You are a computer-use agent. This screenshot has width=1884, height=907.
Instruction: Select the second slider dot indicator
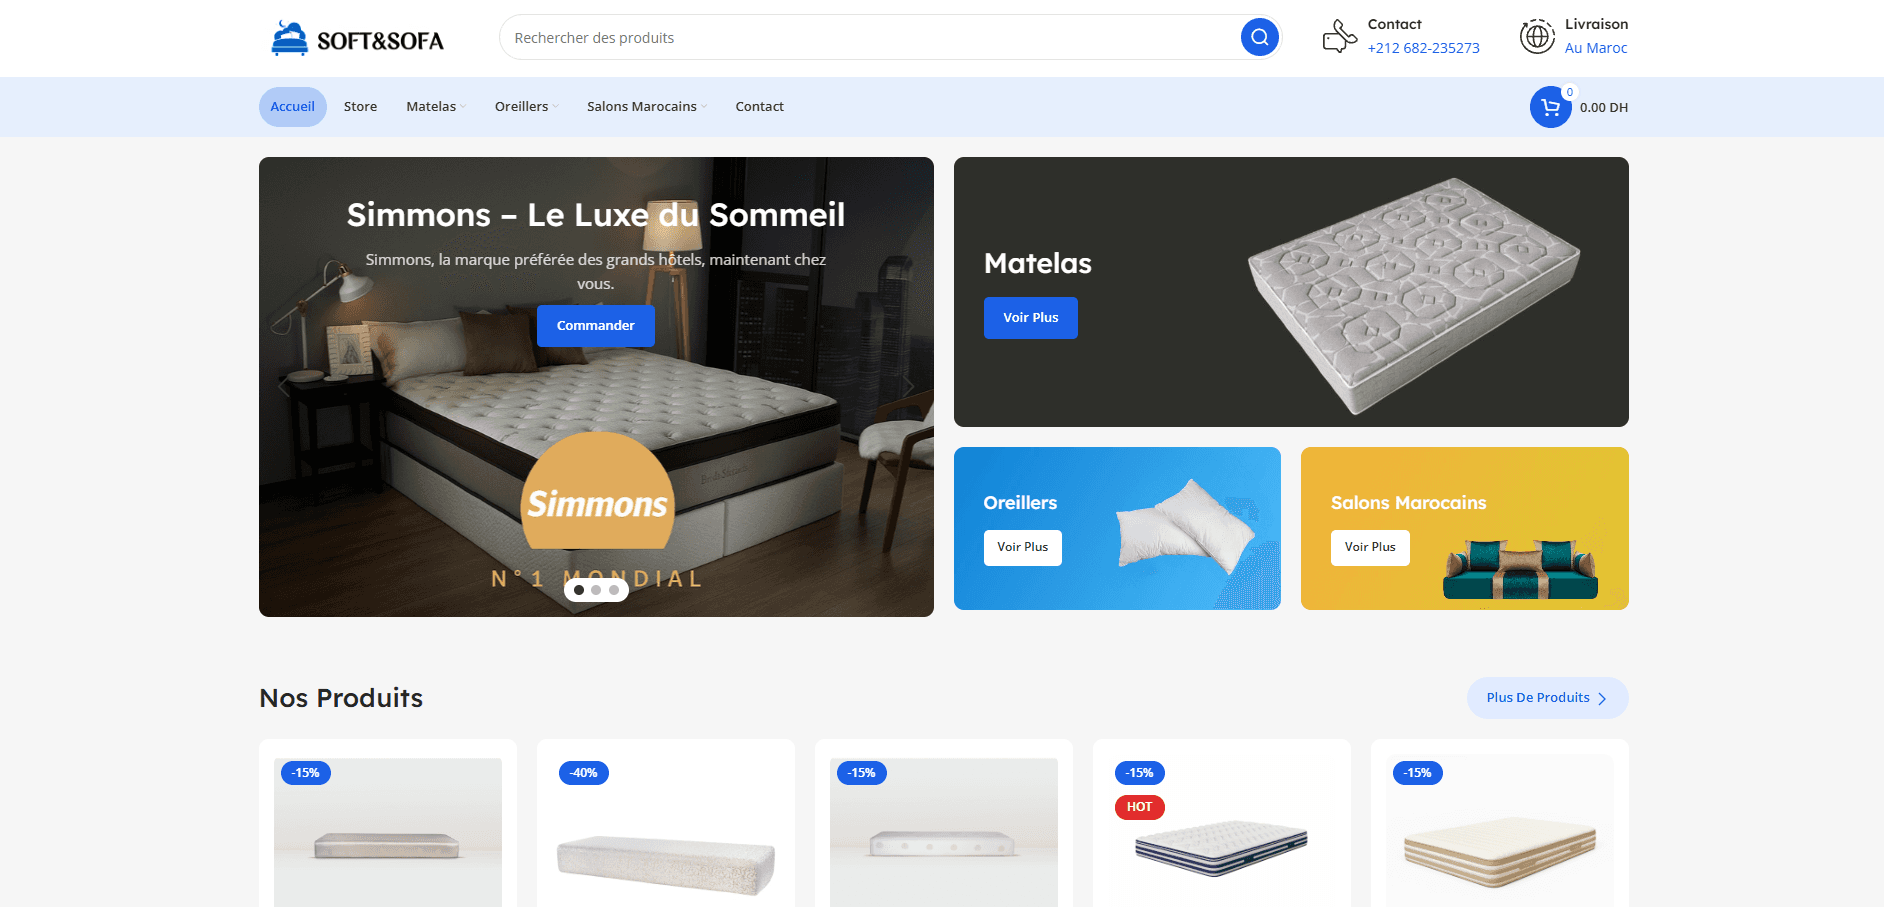point(597,590)
